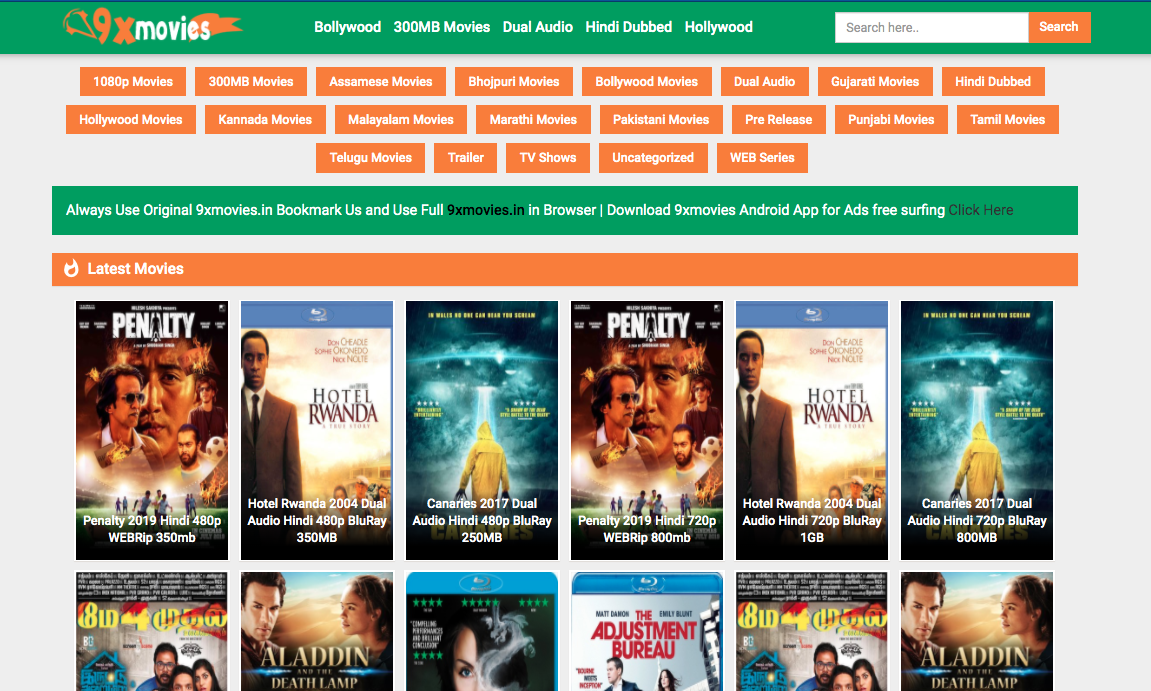Image resolution: width=1151 pixels, height=691 pixels.
Task: Open Hollywood in top navigation
Action: pos(718,27)
